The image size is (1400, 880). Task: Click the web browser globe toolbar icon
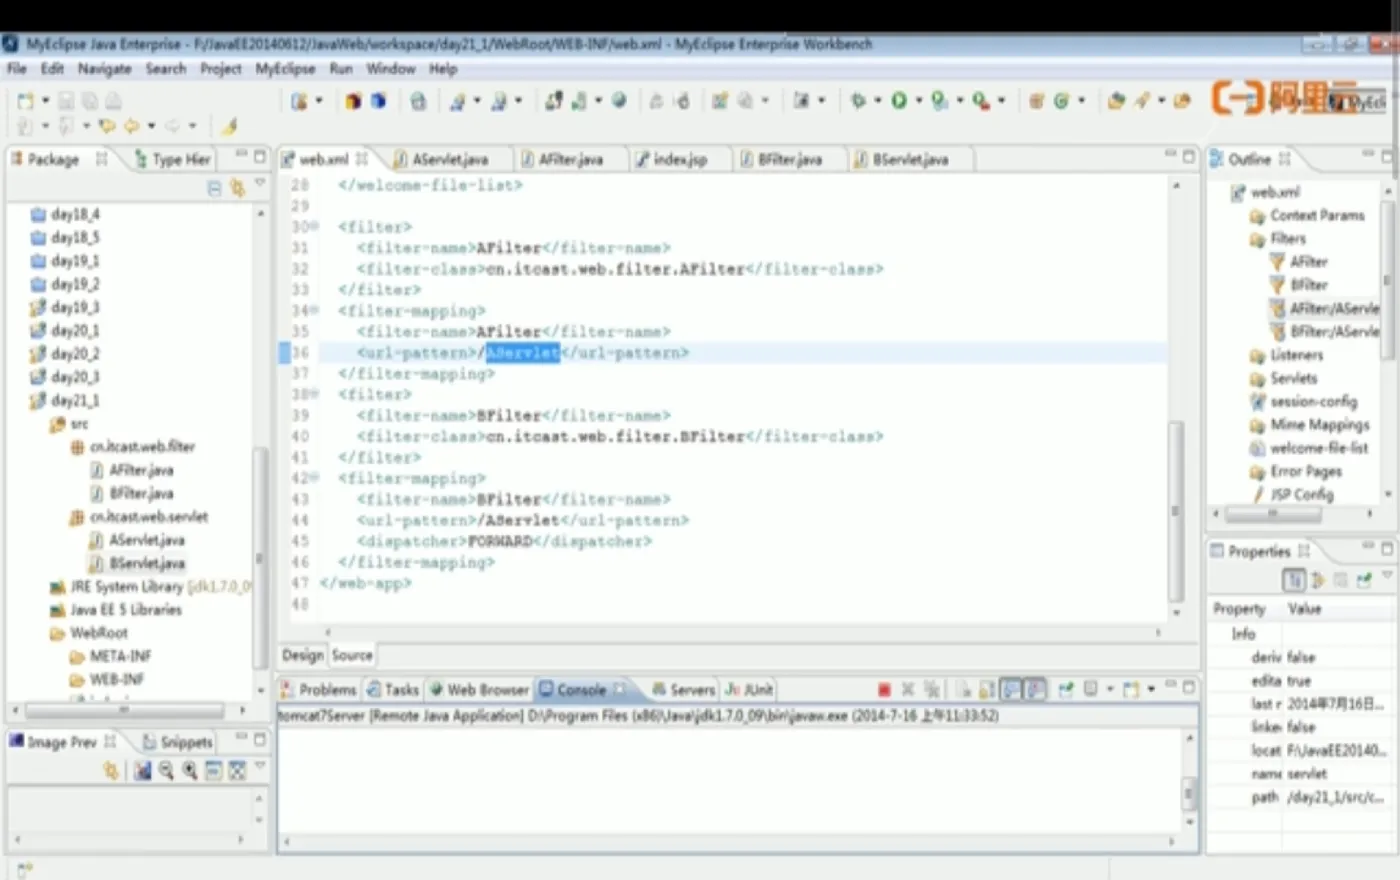[x=619, y=100]
